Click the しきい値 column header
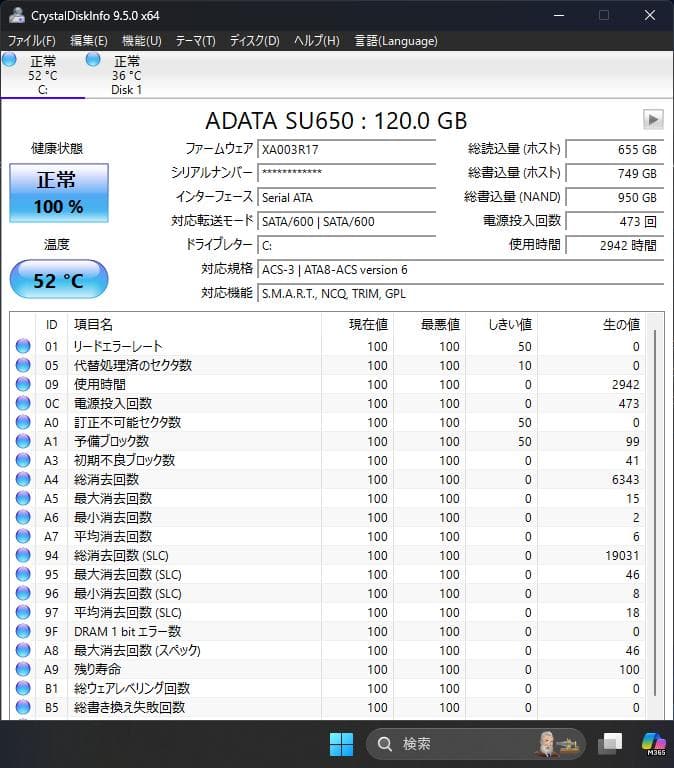Screen dimensions: 674x768 [x=501, y=324]
